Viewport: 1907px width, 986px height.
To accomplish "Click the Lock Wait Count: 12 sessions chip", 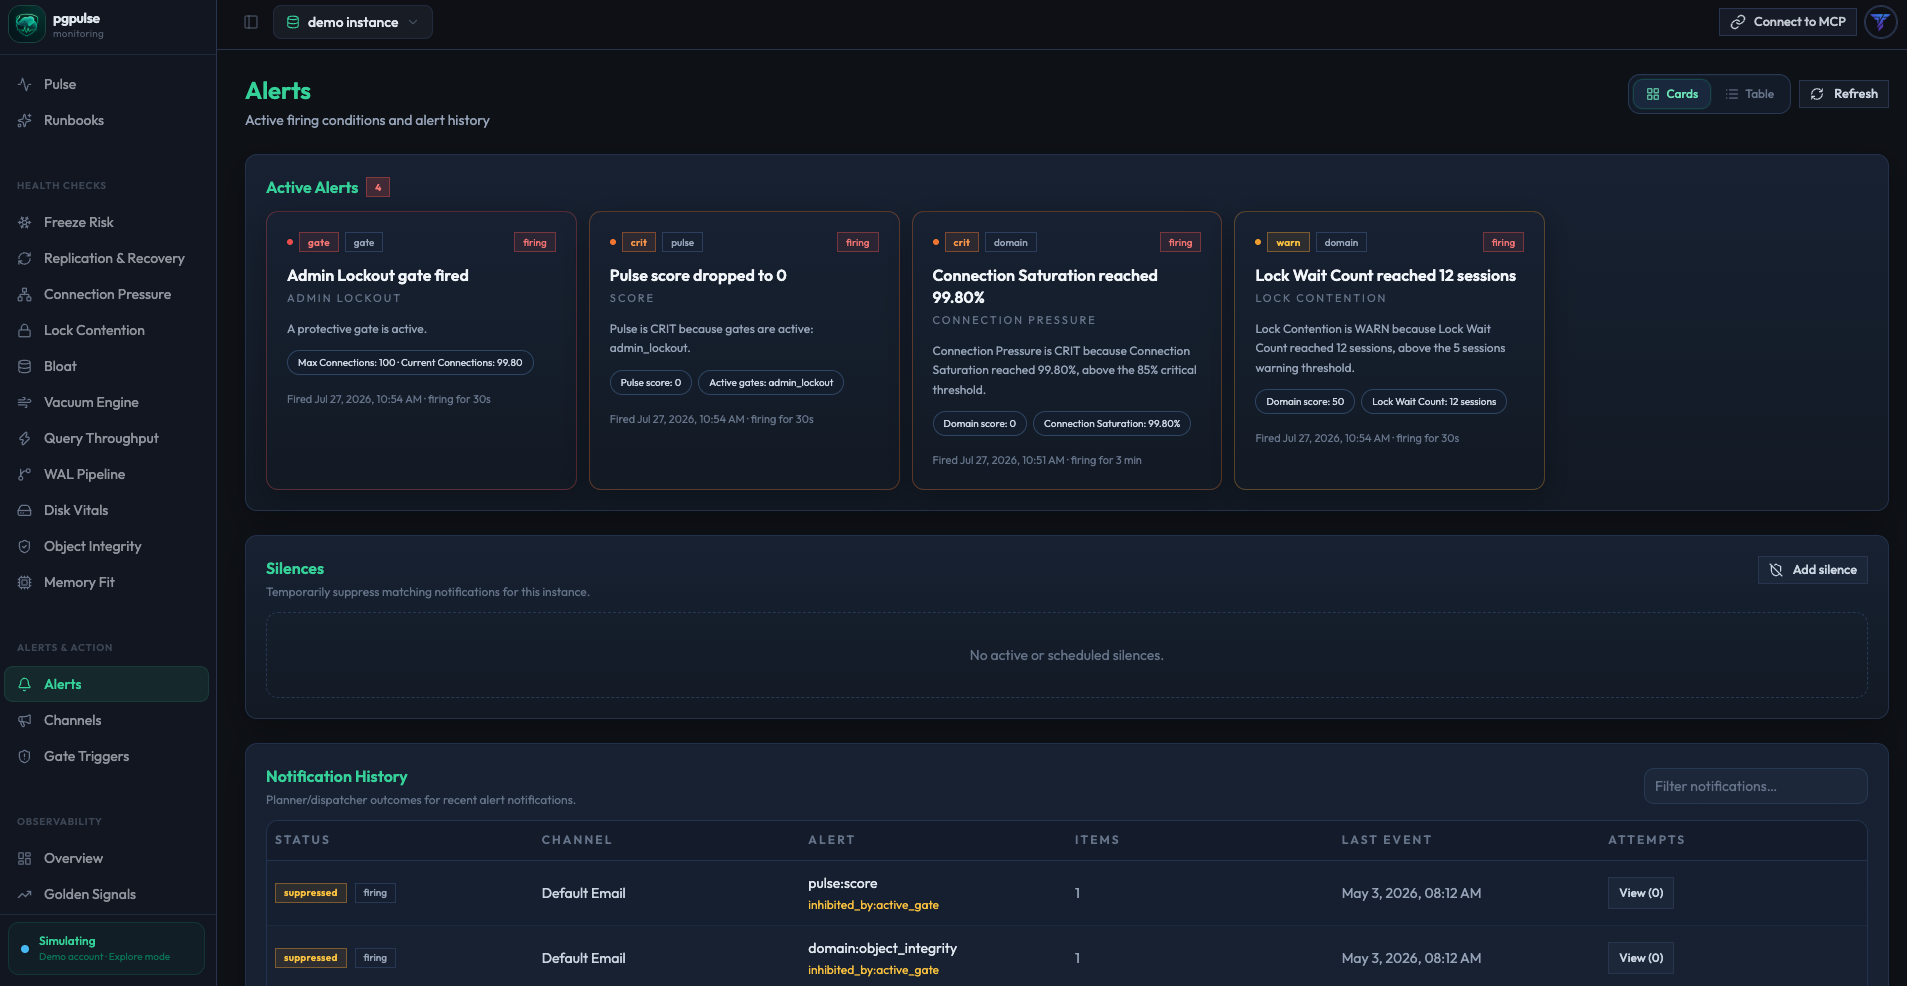I will tap(1434, 402).
